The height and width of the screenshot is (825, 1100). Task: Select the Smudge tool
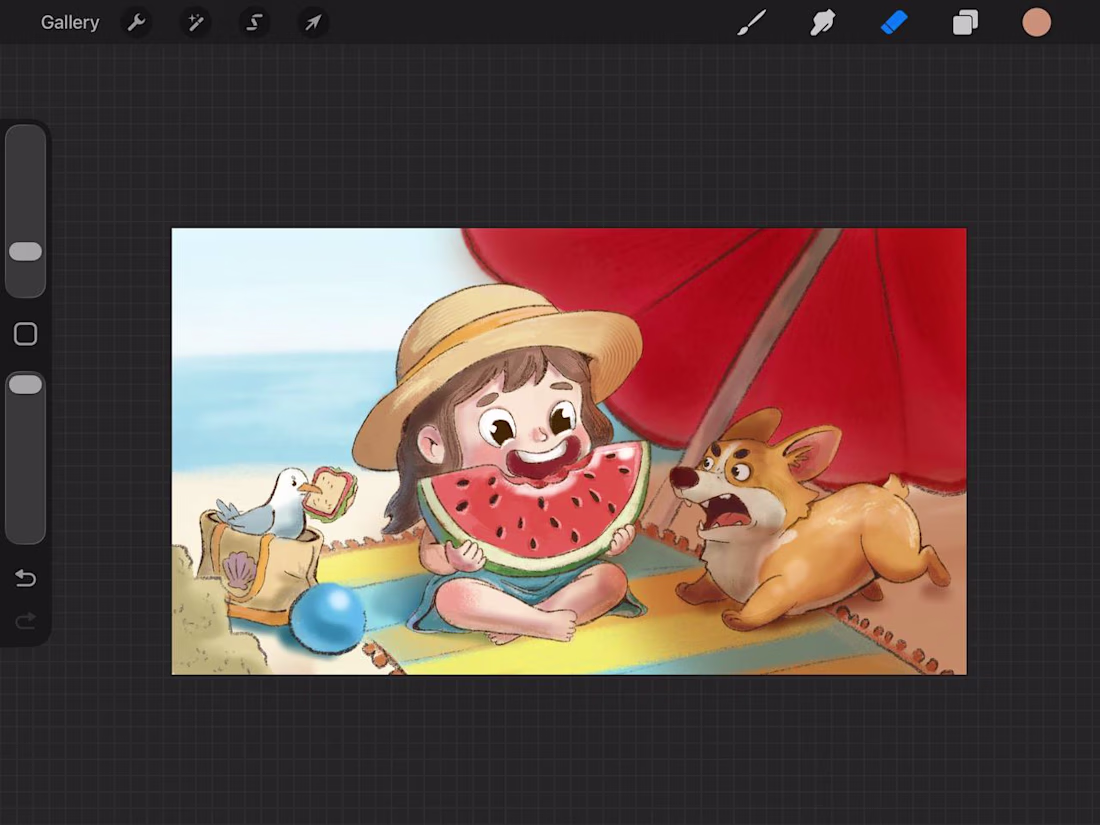point(822,22)
